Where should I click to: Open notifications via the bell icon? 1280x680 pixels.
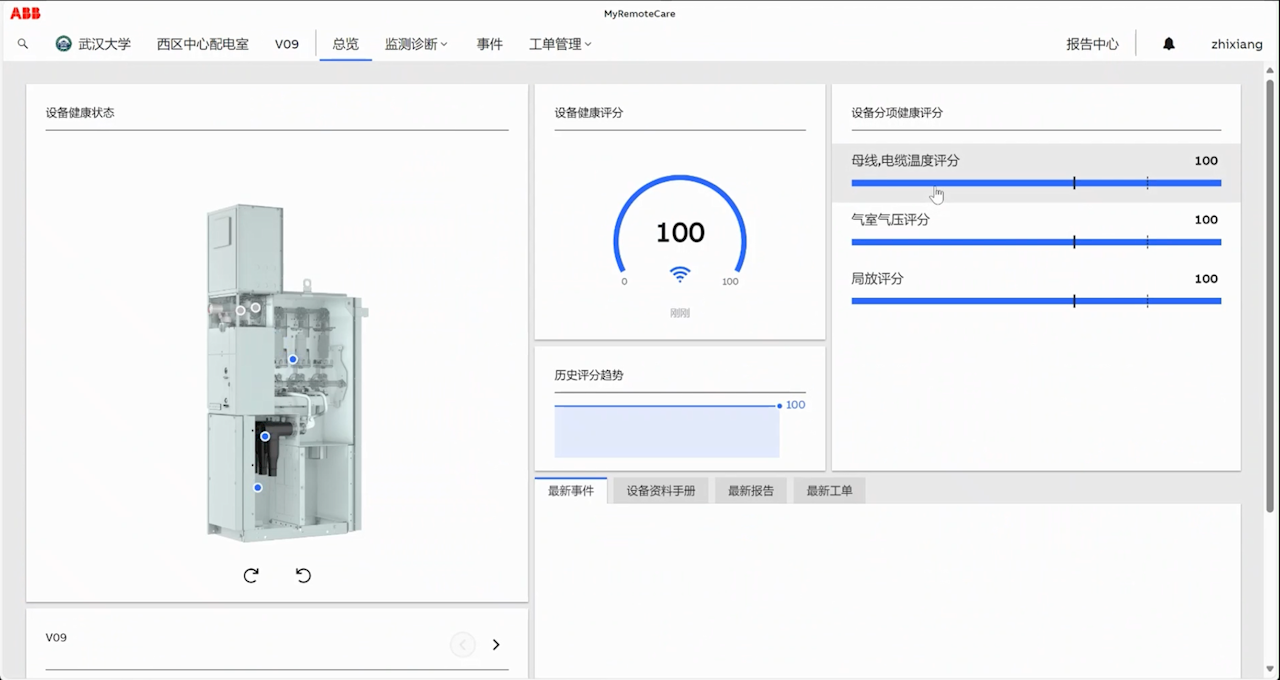coord(1168,43)
